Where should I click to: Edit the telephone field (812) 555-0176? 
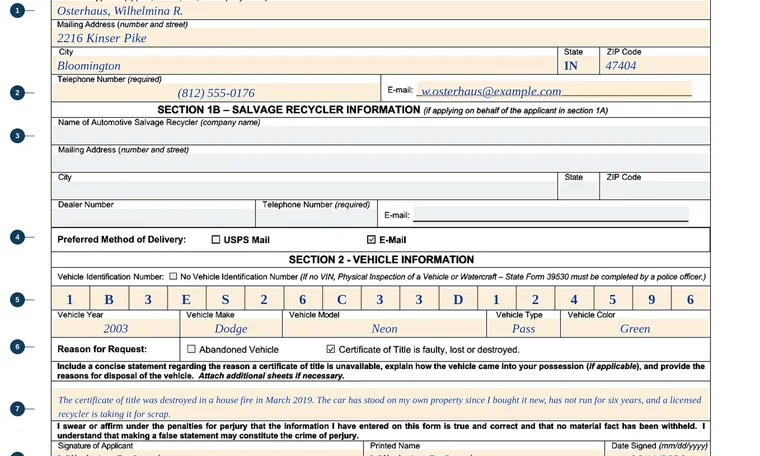click(216, 93)
